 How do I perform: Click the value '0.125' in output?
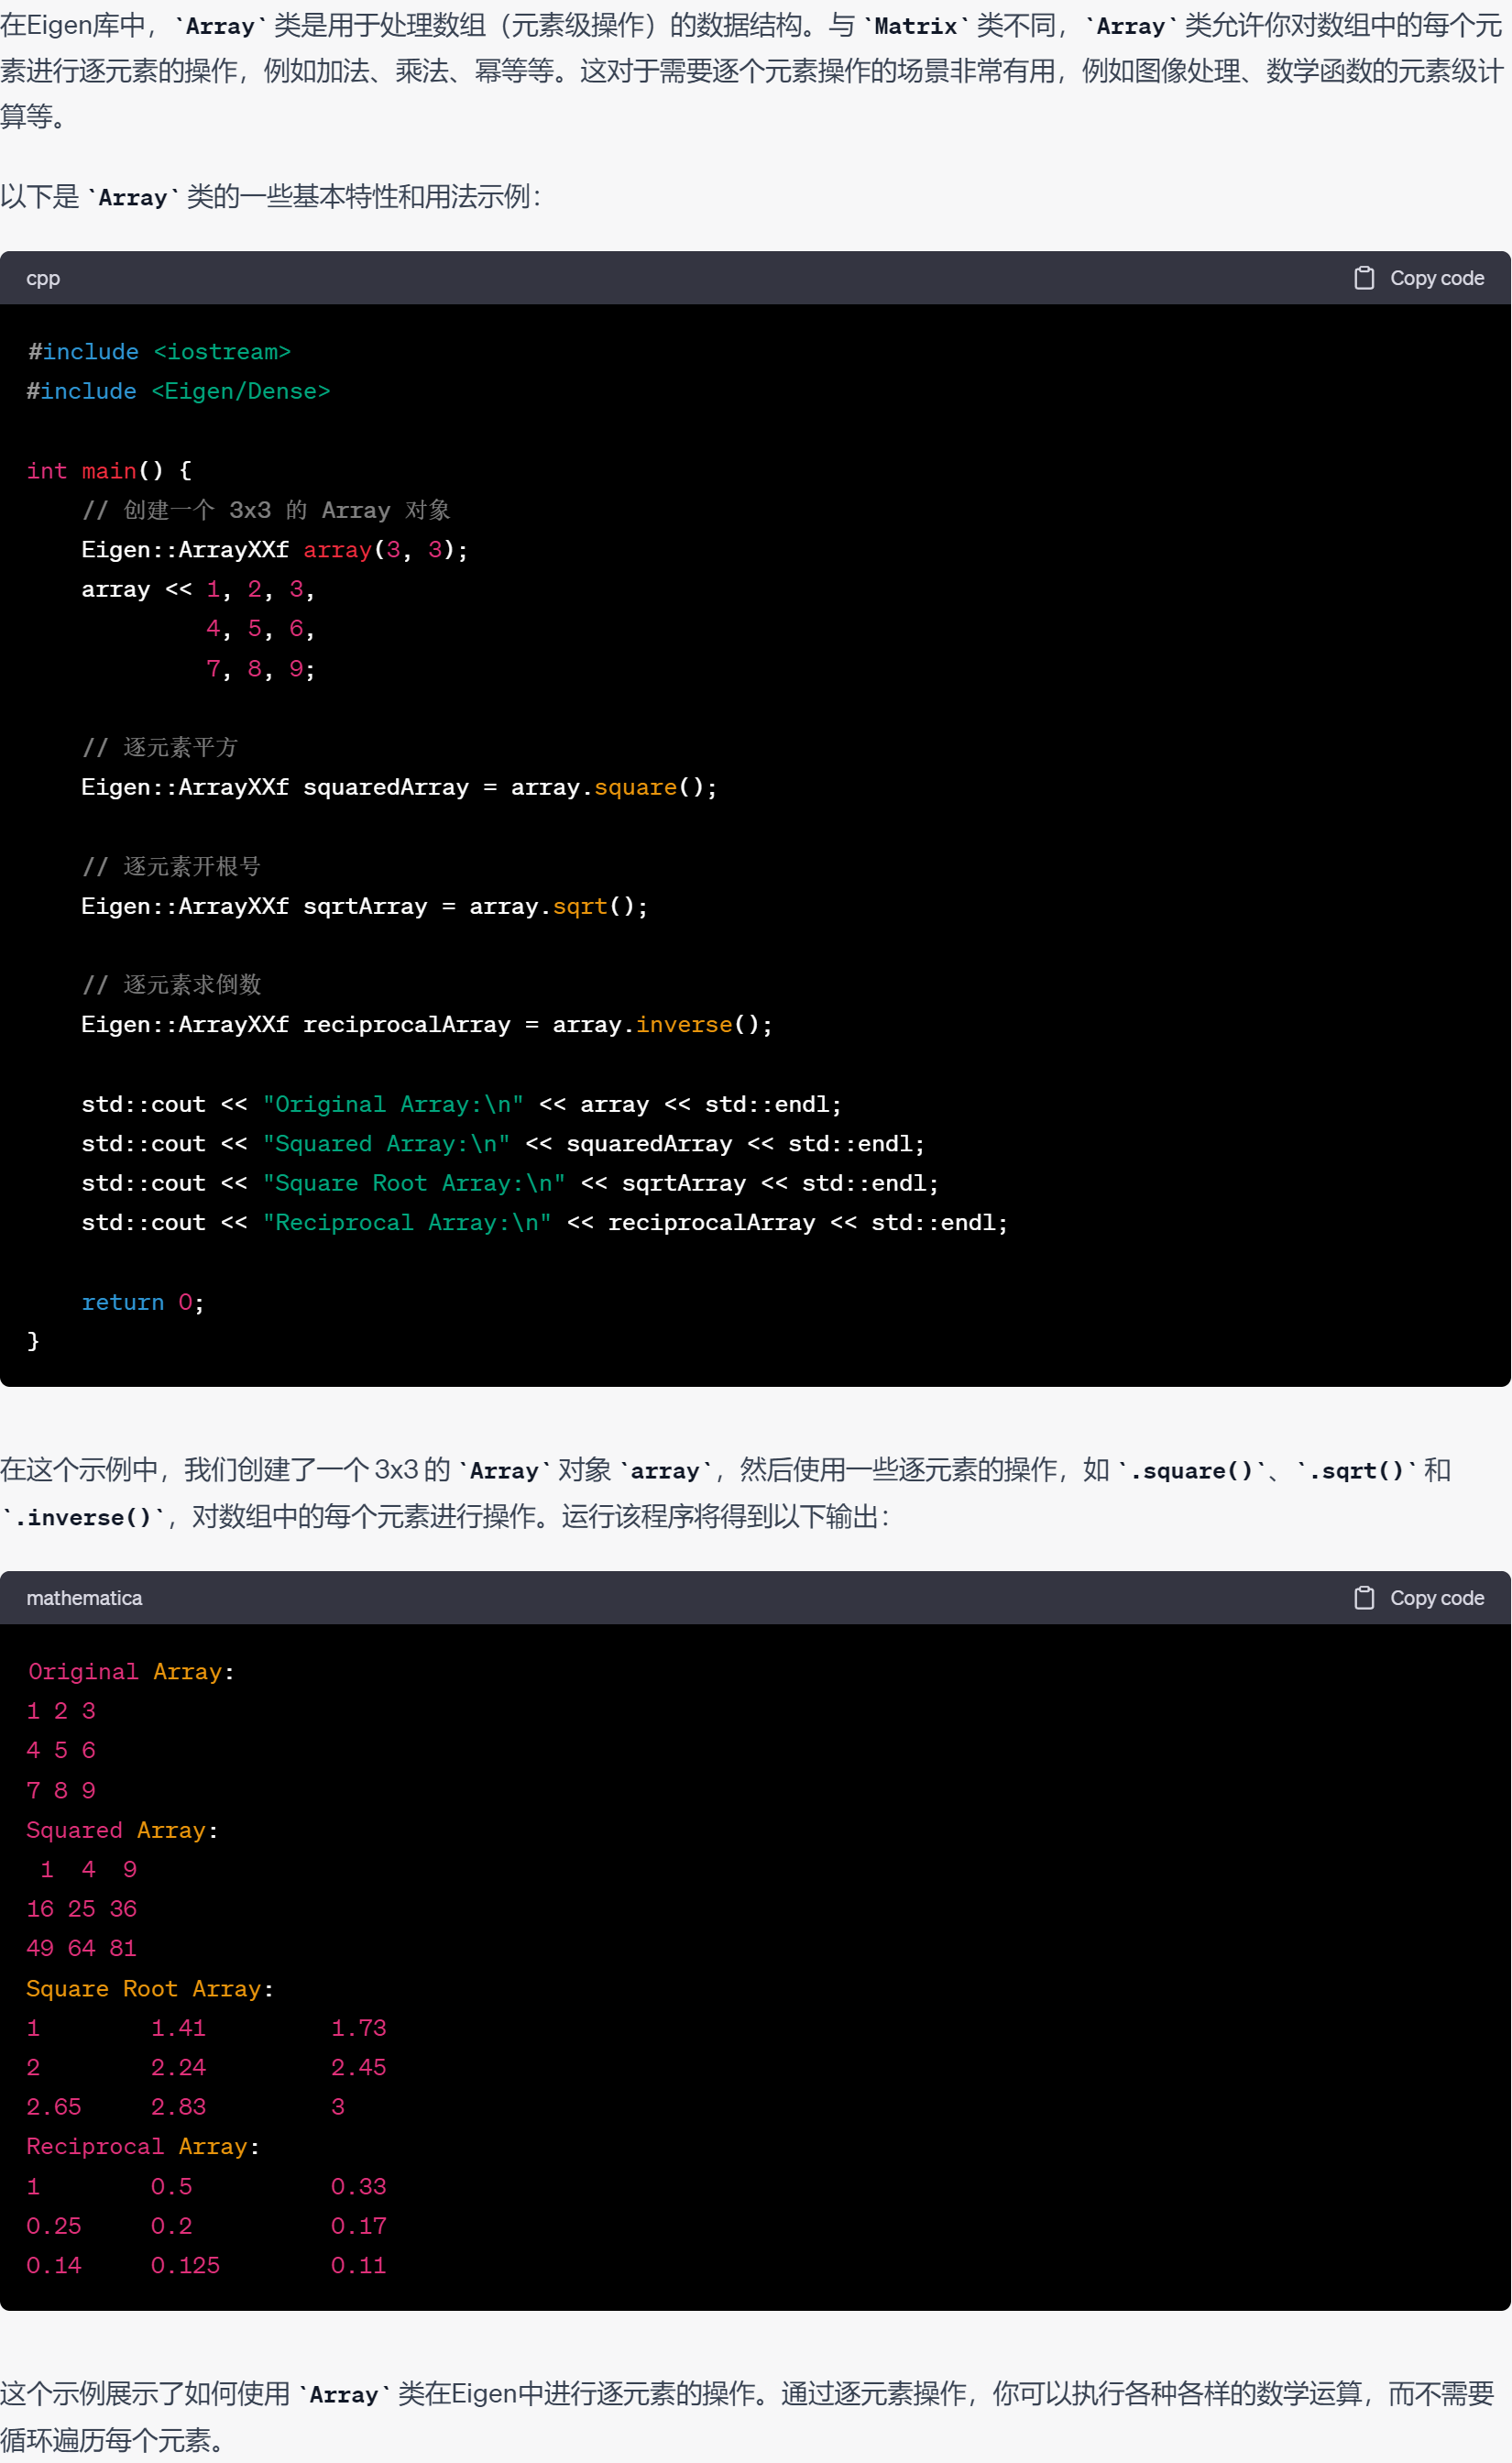(x=185, y=2265)
